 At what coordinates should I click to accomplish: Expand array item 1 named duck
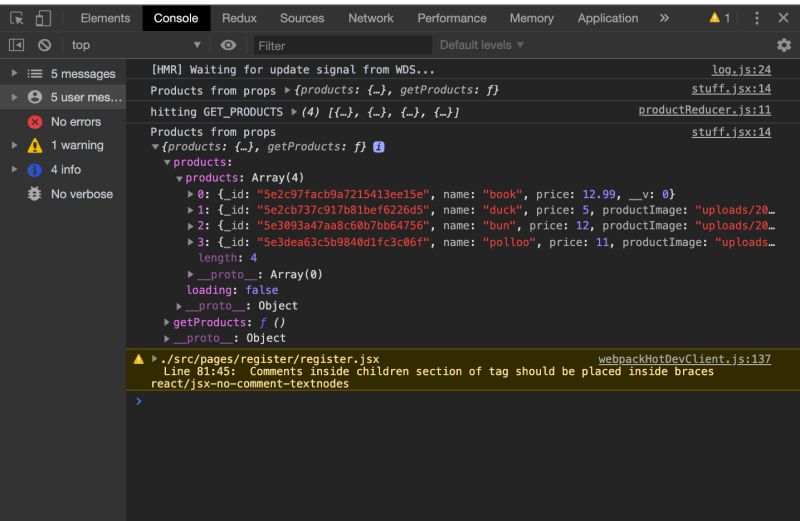point(190,210)
